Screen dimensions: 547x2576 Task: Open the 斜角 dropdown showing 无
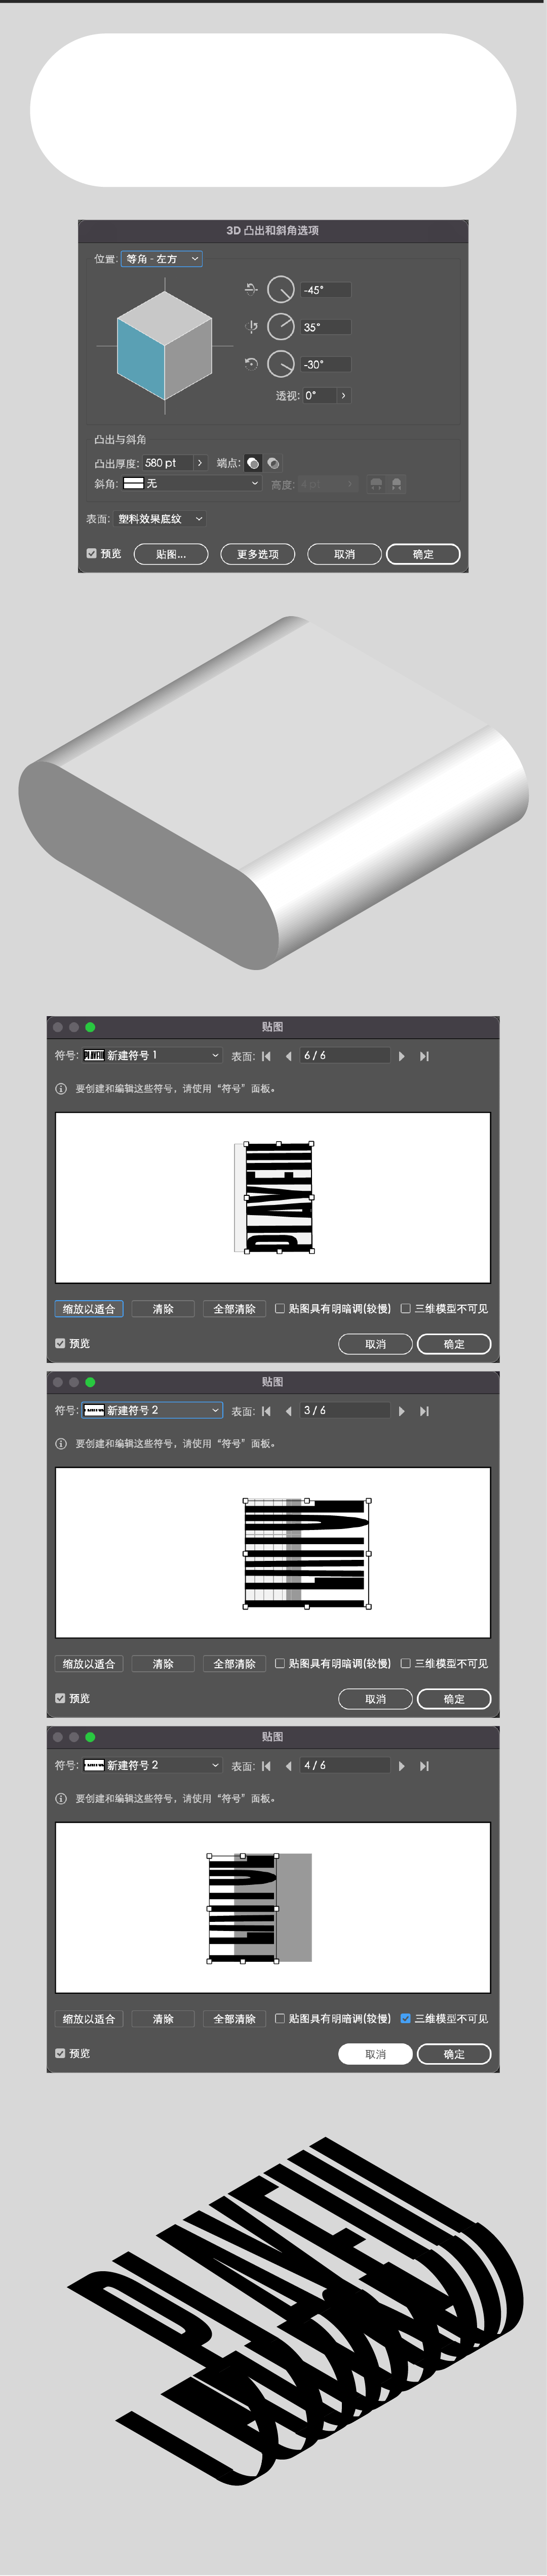click(x=192, y=484)
